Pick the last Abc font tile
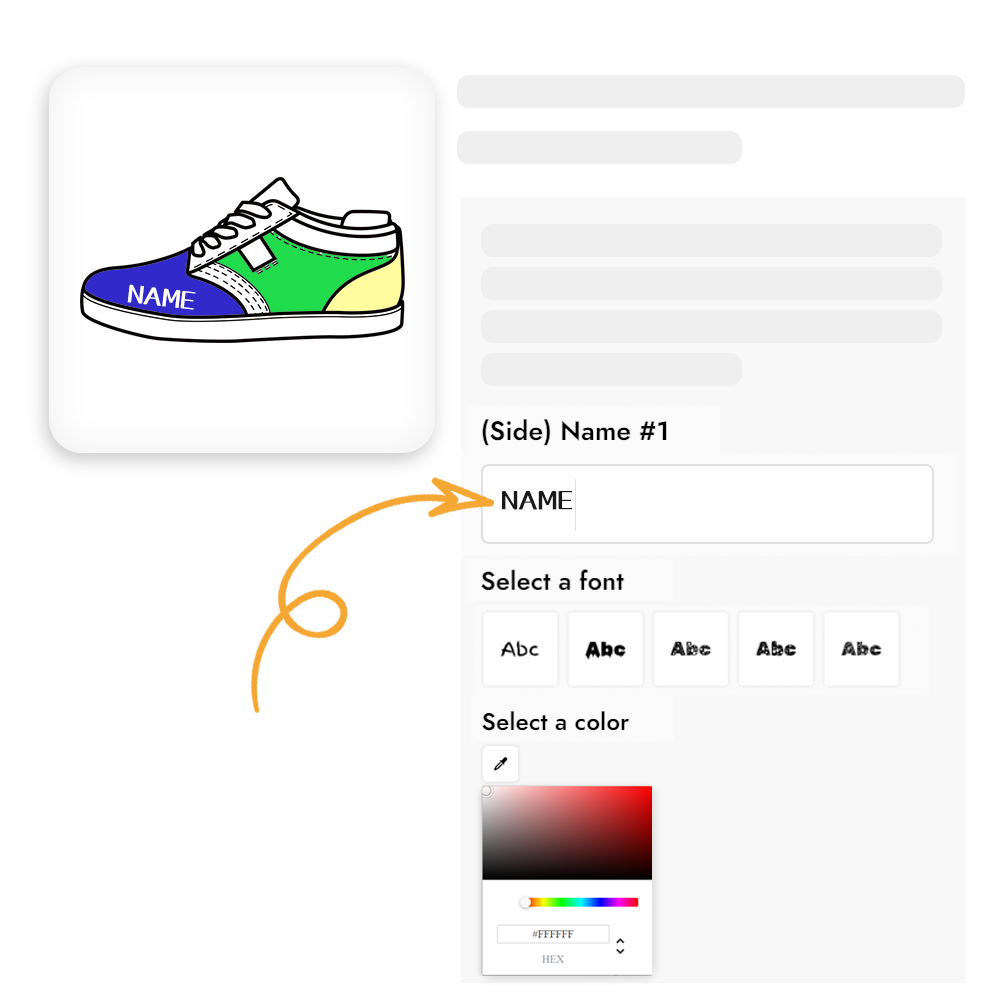Viewport: 1000px width, 1000px height. [862, 649]
